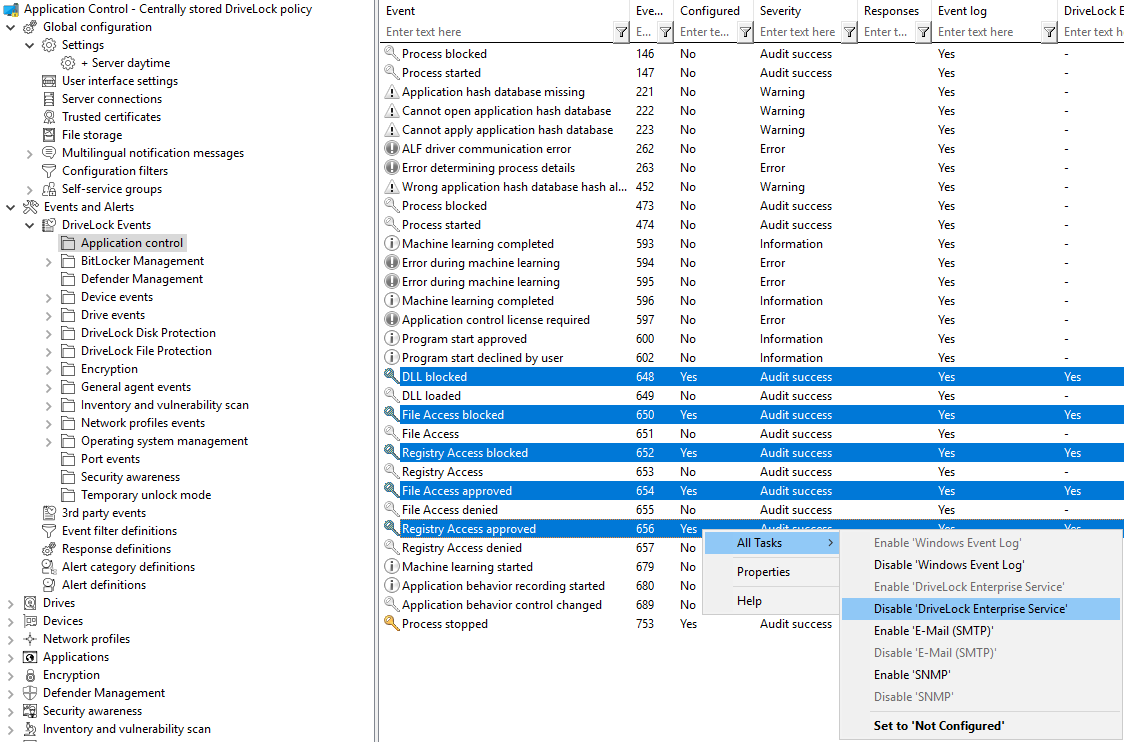Choose Set to 'Not Configured'
The width and height of the screenshot is (1124, 742).
tap(939, 725)
